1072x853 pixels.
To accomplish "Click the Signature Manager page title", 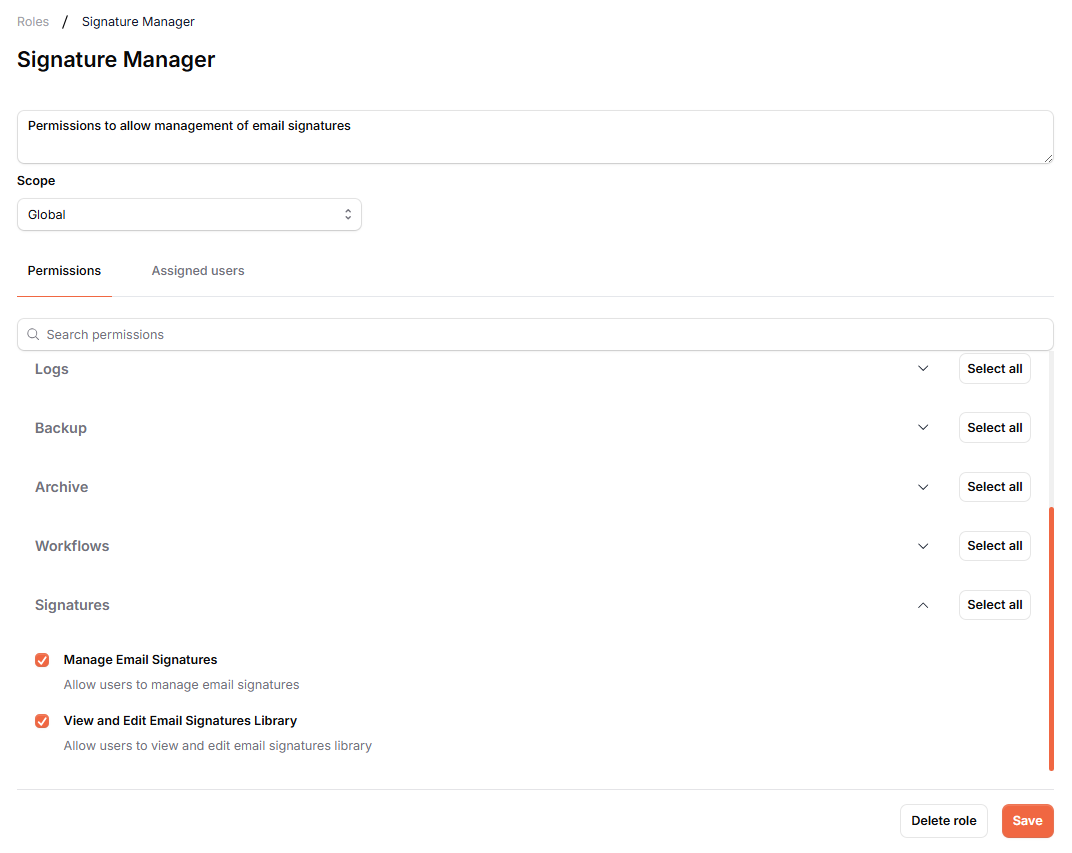I will (x=116, y=59).
